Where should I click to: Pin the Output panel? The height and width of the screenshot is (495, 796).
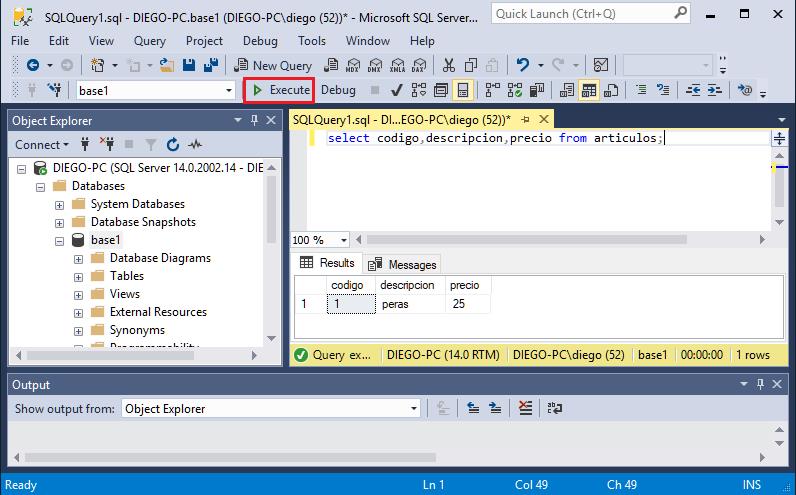(760, 384)
